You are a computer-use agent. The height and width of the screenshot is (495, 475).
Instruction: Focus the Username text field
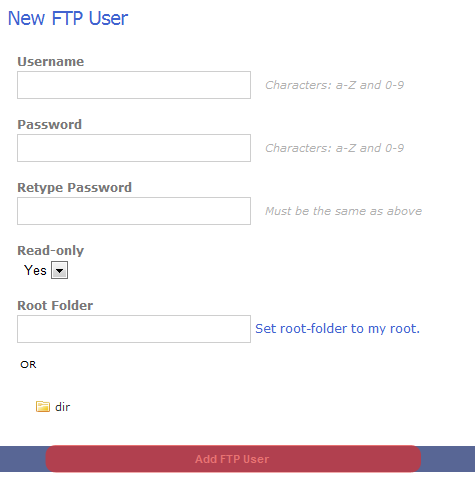tap(134, 85)
